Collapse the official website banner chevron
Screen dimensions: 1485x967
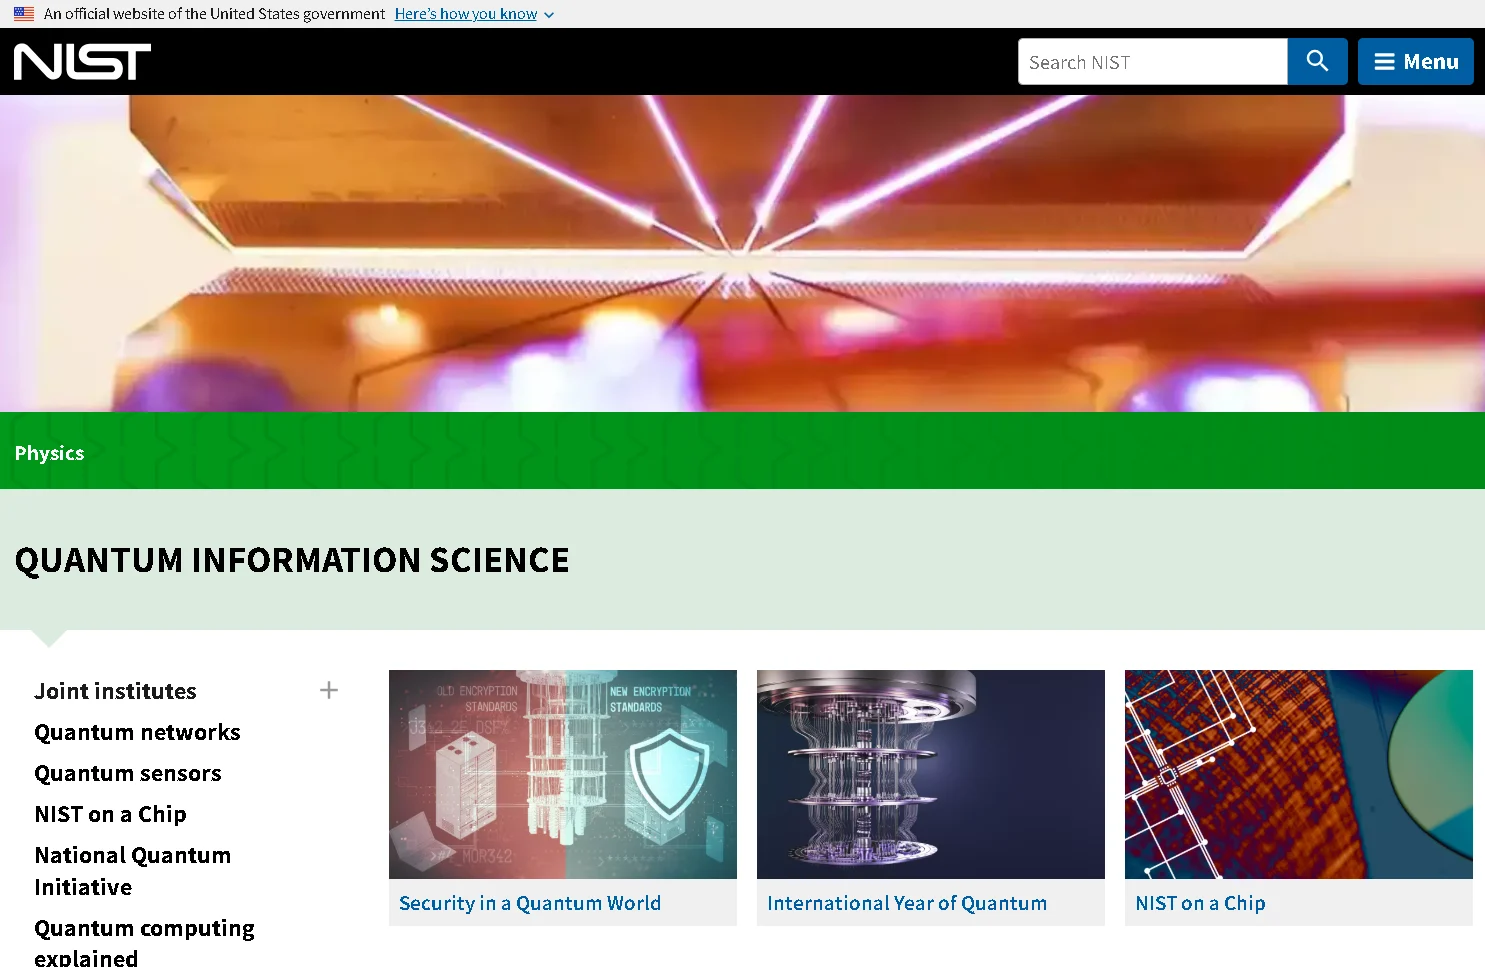tap(548, 15)
